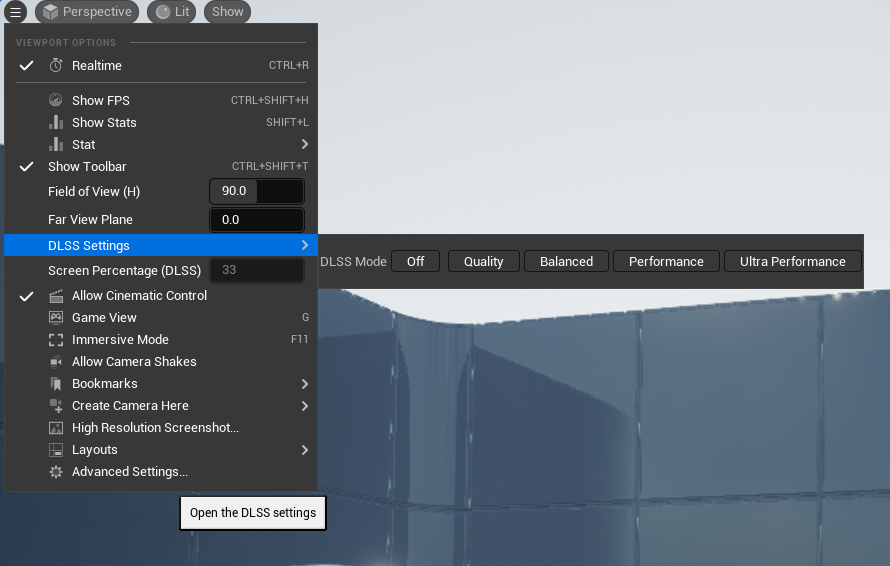This screenshot has height=566, width=890.
Task: Set DLSS Mode to Off
Action: pos(415,261)
